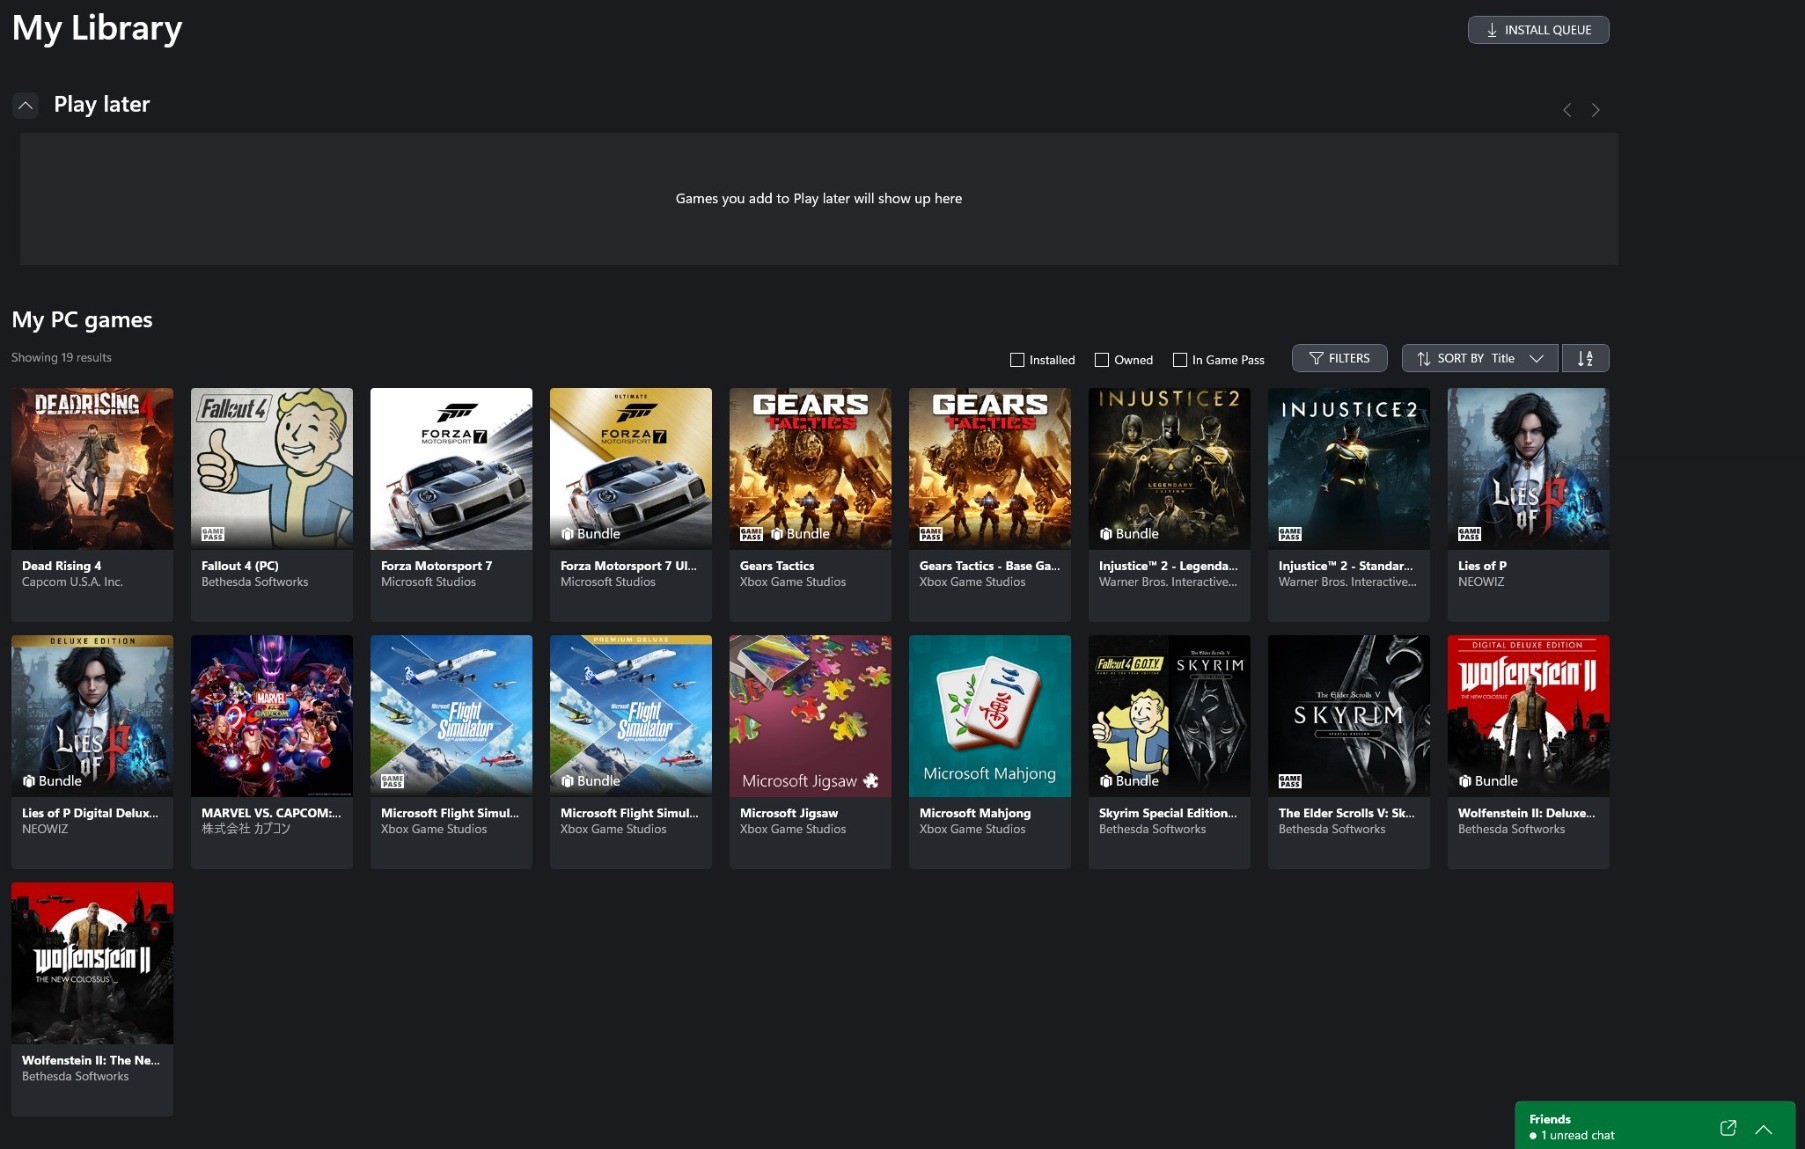Select the Skyrim Special Edition bundle cover
The image size is (1805, 1149).
(1169, 716)
